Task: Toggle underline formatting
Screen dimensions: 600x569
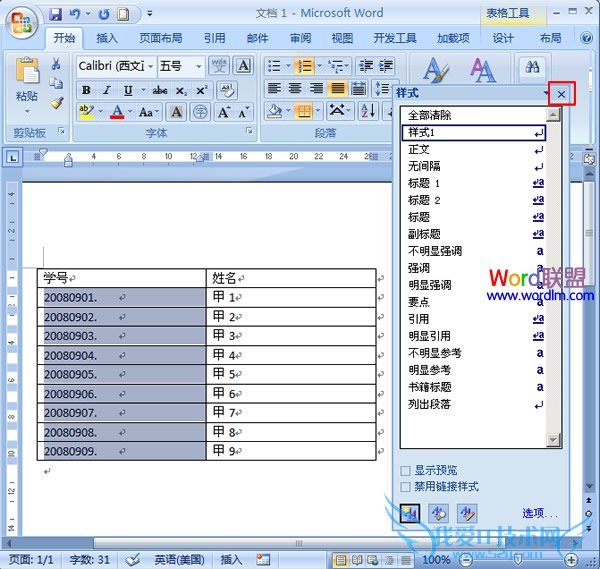Action: point(128,90)
